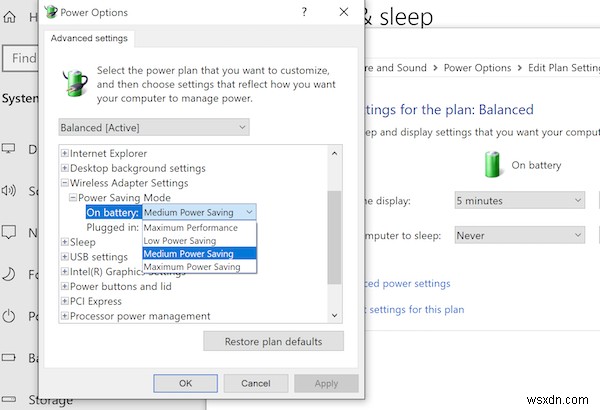600x410 pixels.
Task: Expand Power buttons and lid node
Action: tap(65, 286)
